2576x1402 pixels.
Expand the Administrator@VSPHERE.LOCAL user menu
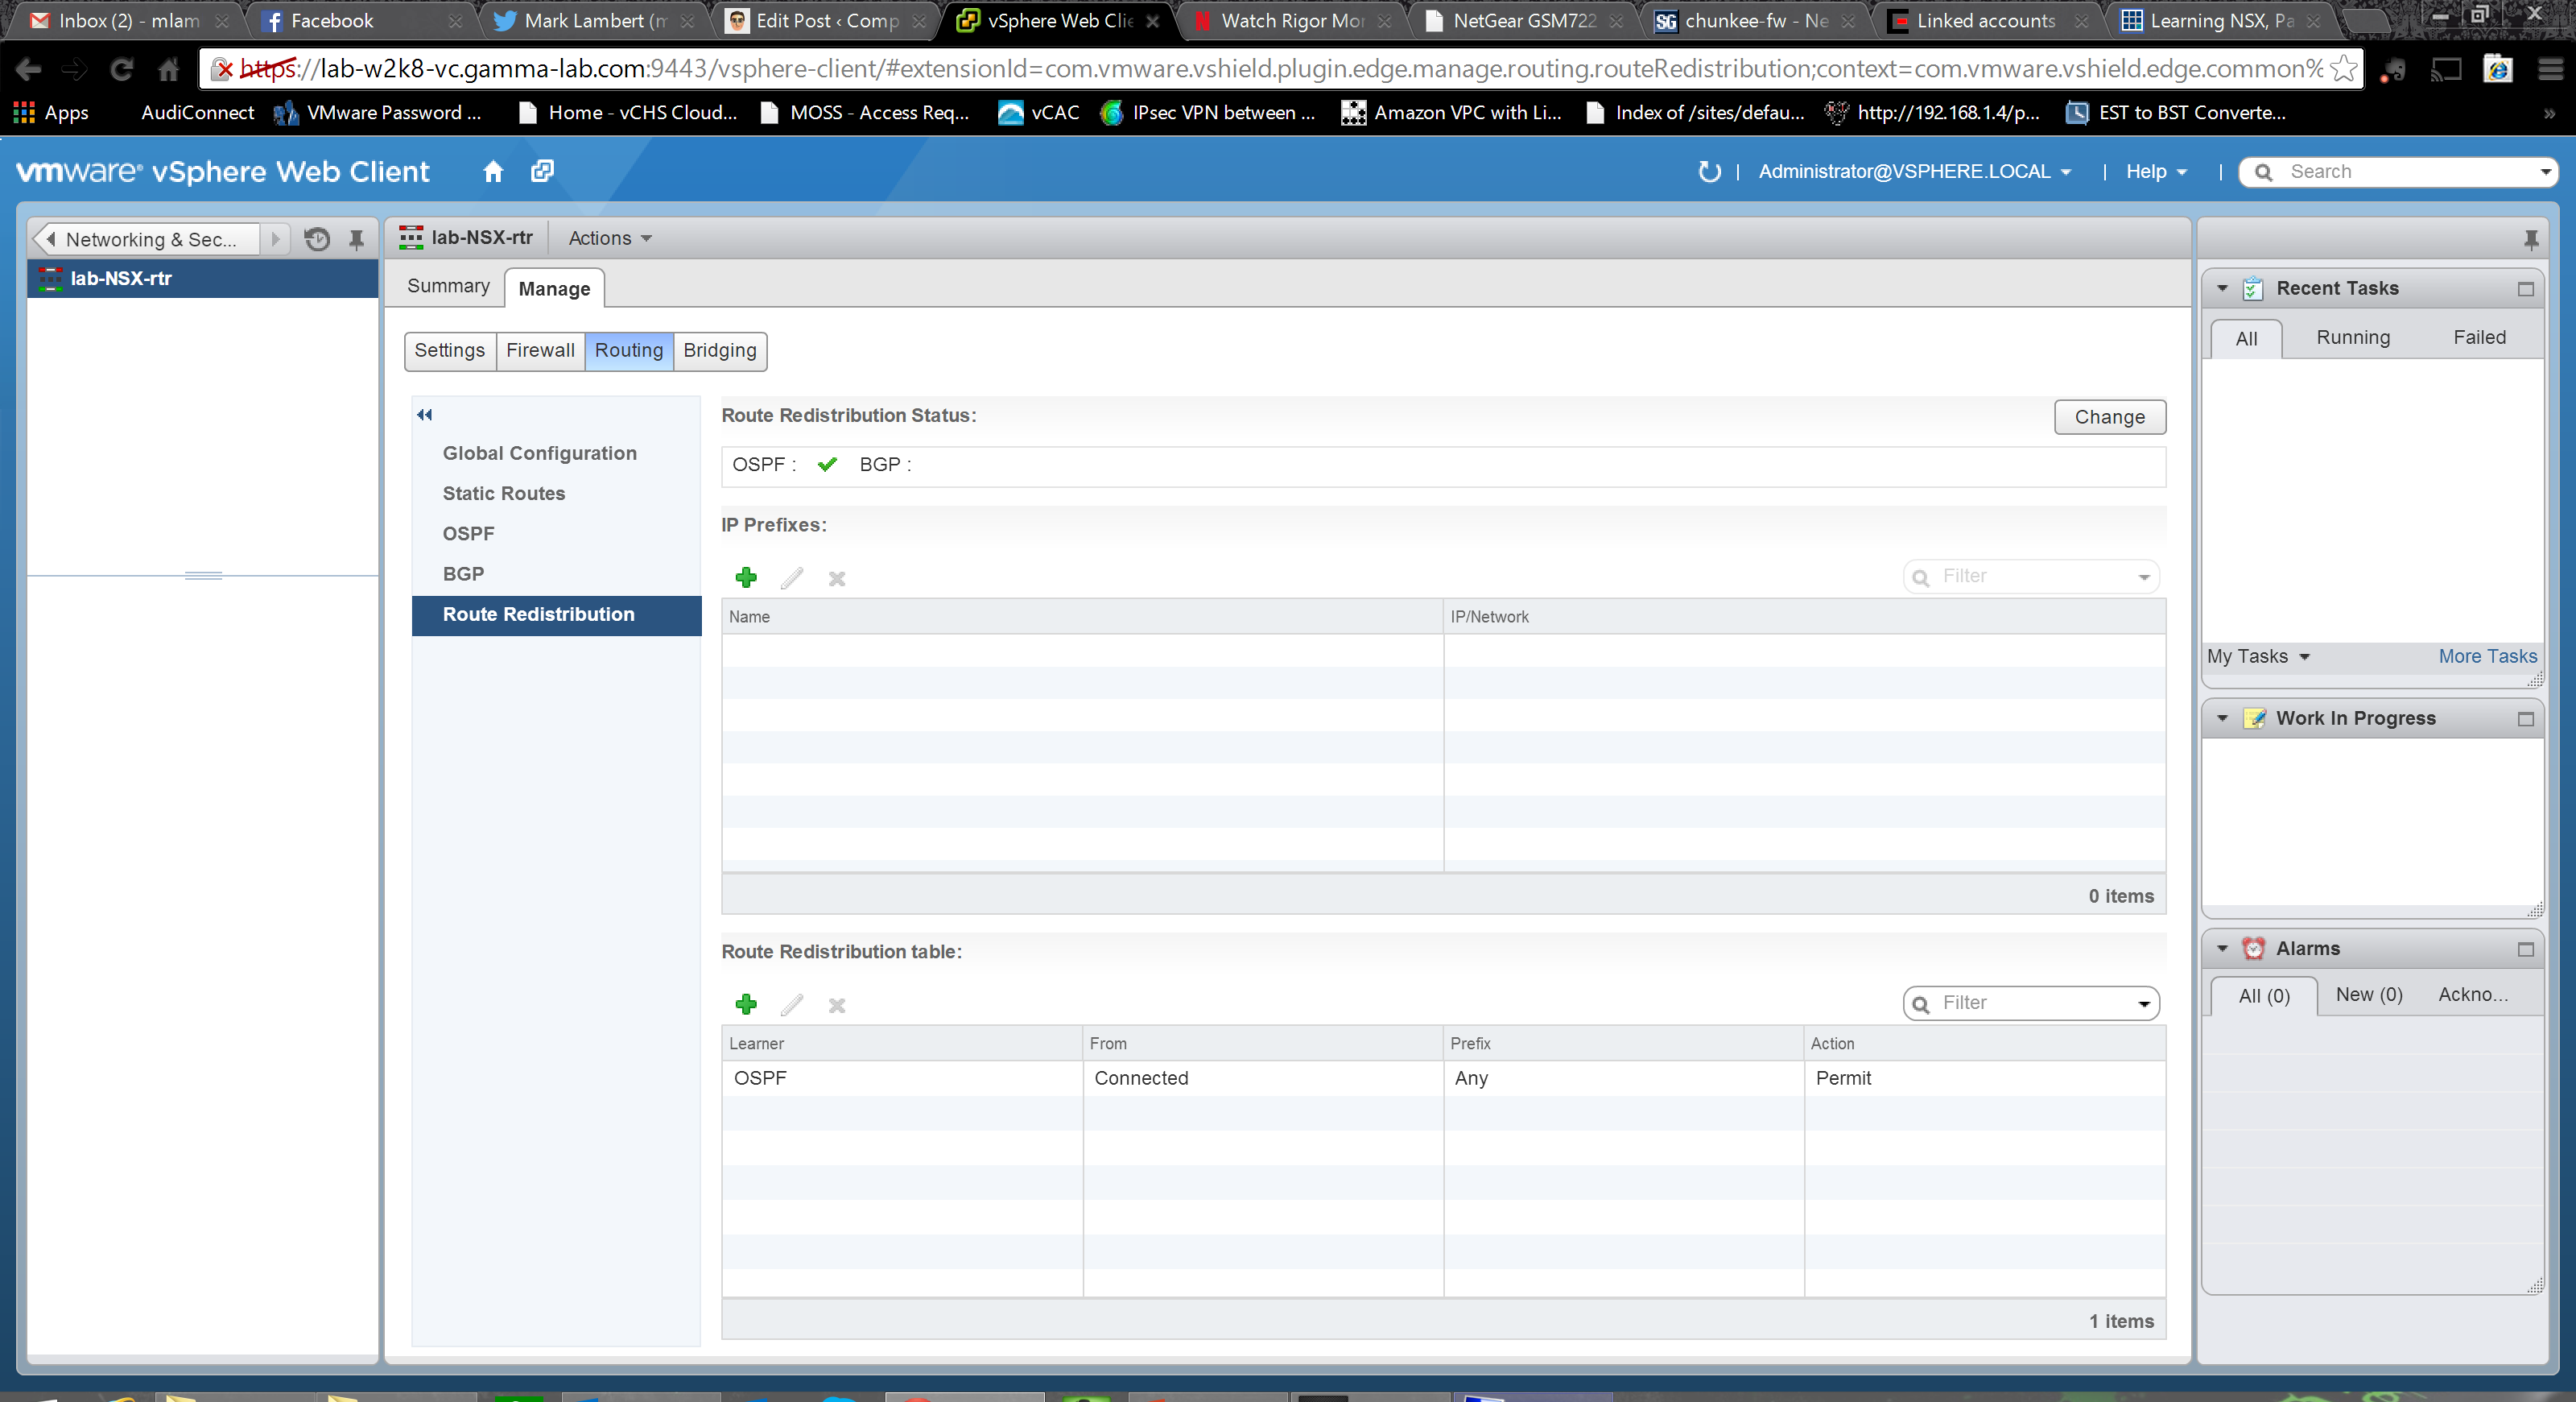point(1914,171)
